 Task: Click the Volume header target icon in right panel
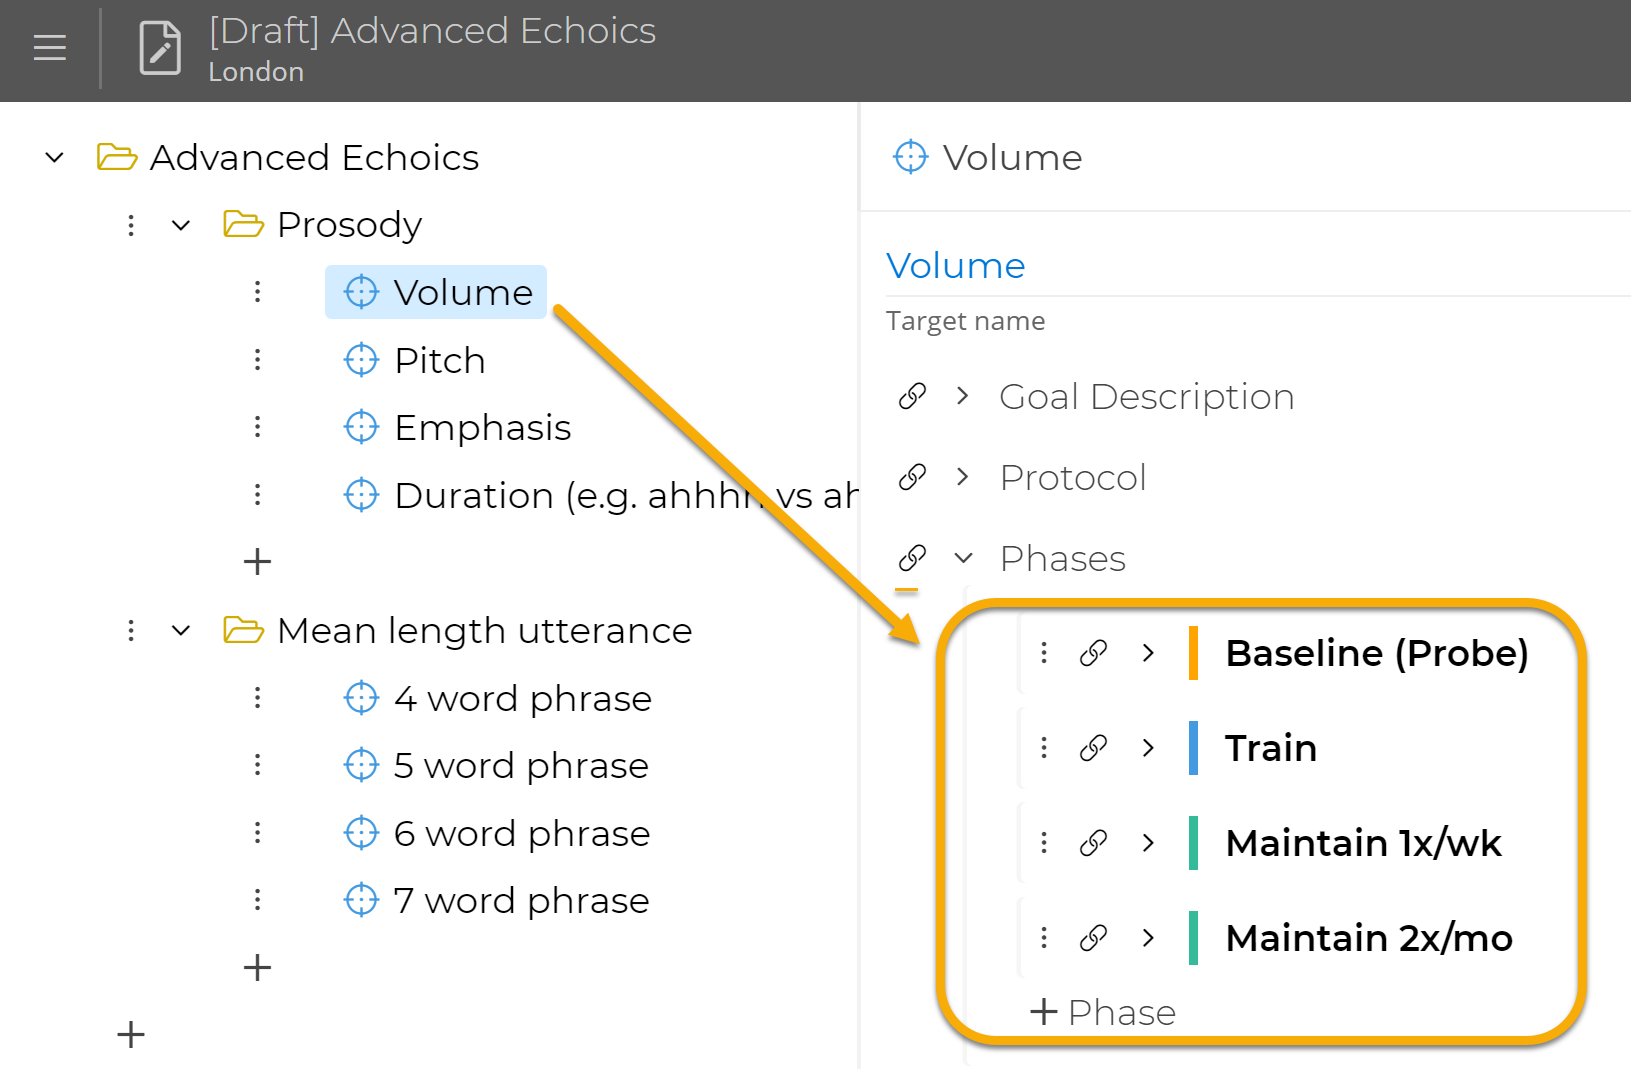[x=910, y=157]
